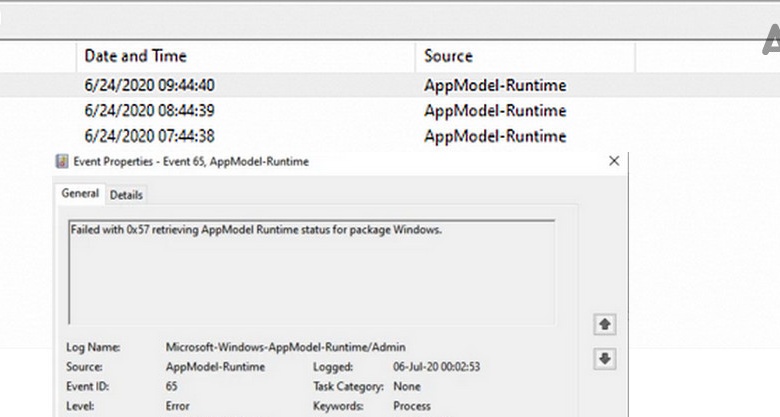Select the 6/24/2020 08:44:39 event row
The image size is (780, 417).
pyautogui.click(x=149, y=110)
